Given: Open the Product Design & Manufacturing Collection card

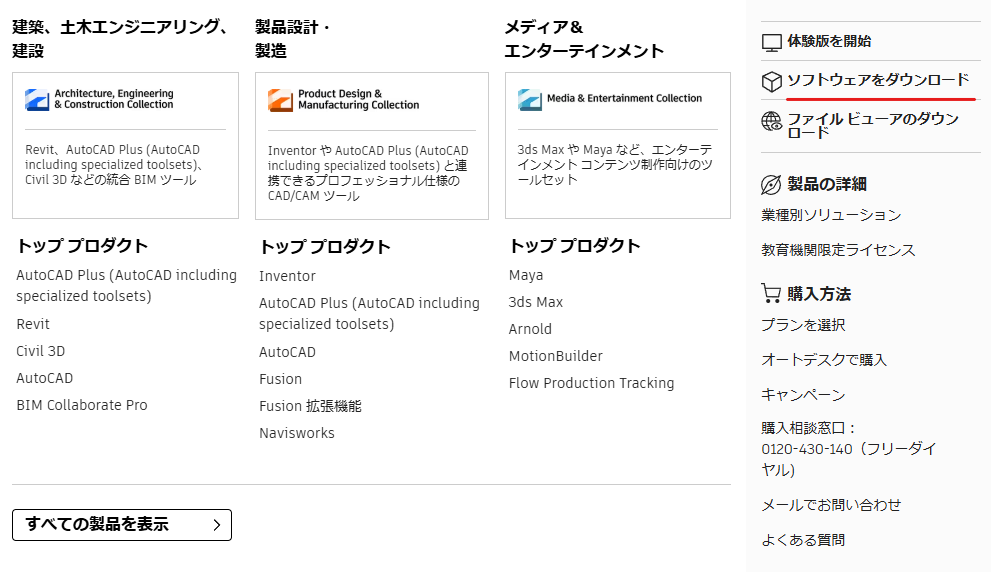Looking at the screenshot, I should [372, 146].
